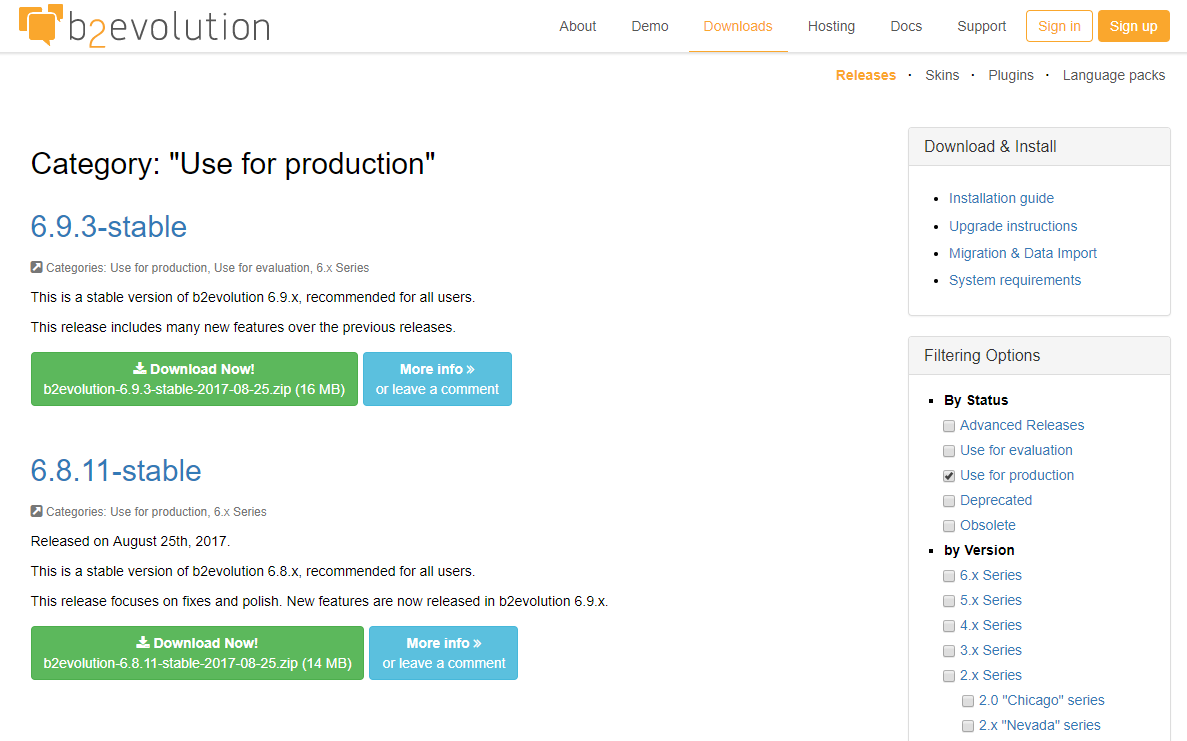
Task: Open the System requirements link
Action: click(x=1014, y=280)
